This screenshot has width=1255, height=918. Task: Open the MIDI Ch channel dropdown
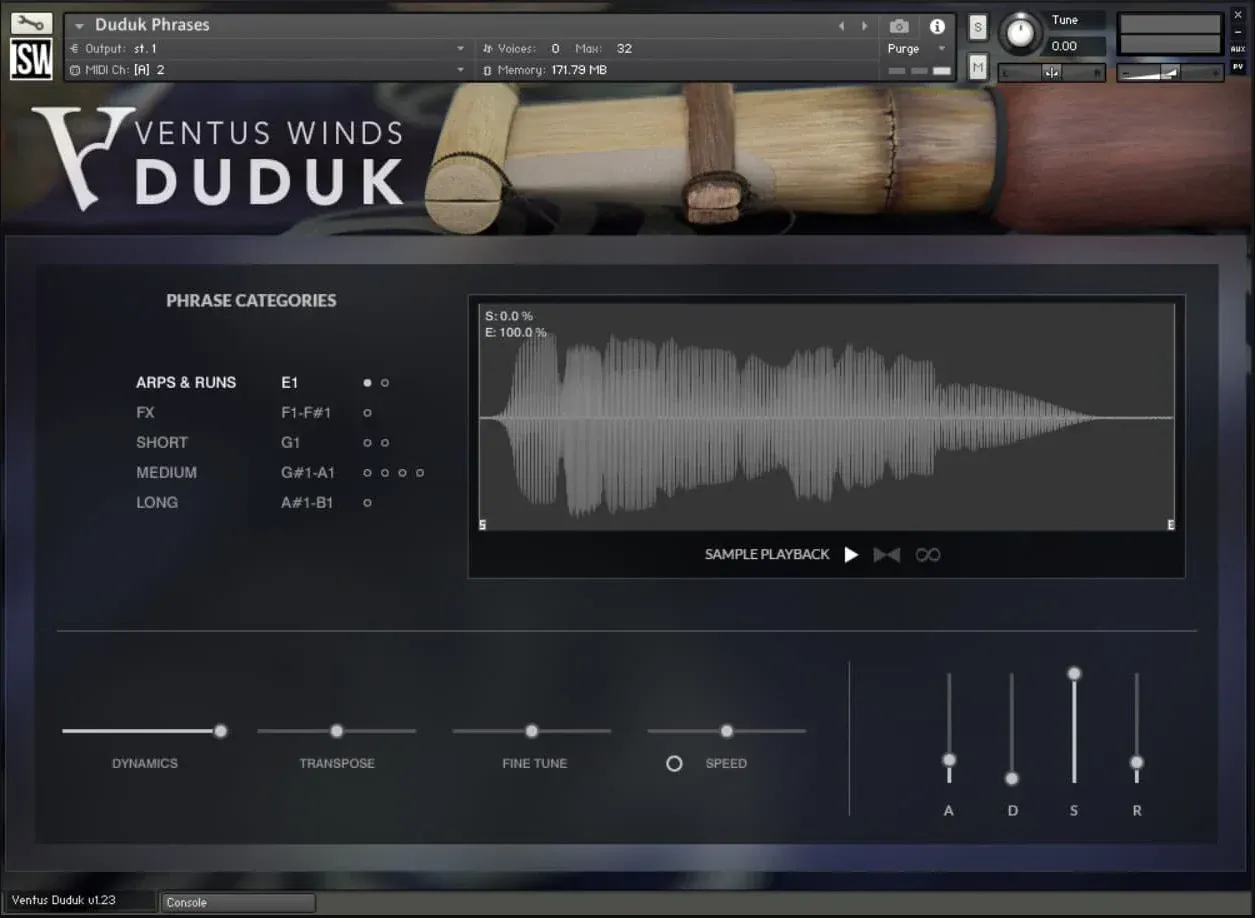267,70
